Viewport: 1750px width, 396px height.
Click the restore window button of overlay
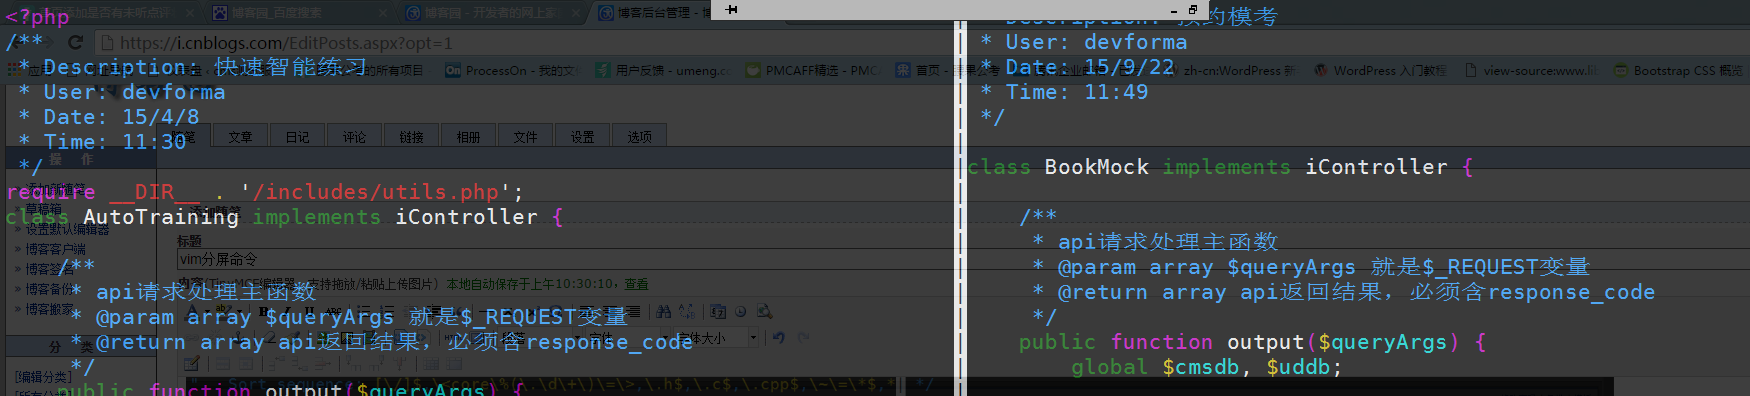point(1192,9)
